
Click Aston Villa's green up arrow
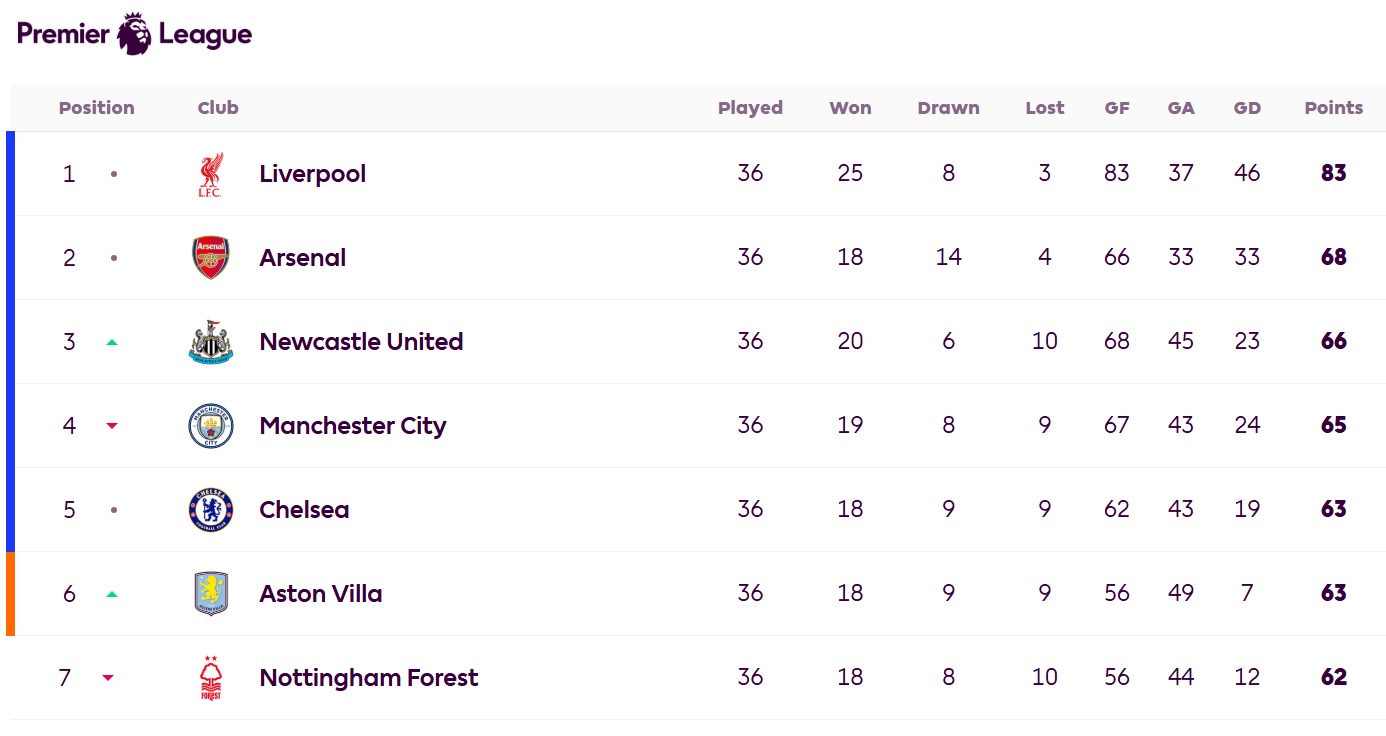point(112,594)
